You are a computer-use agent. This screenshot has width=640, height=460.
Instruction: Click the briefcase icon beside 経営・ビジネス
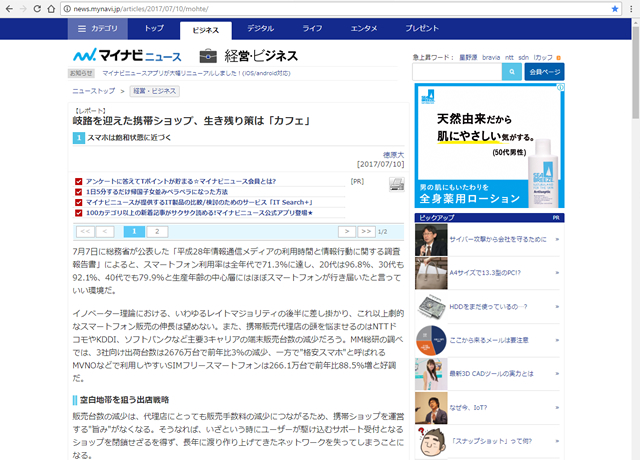point(208,55)
